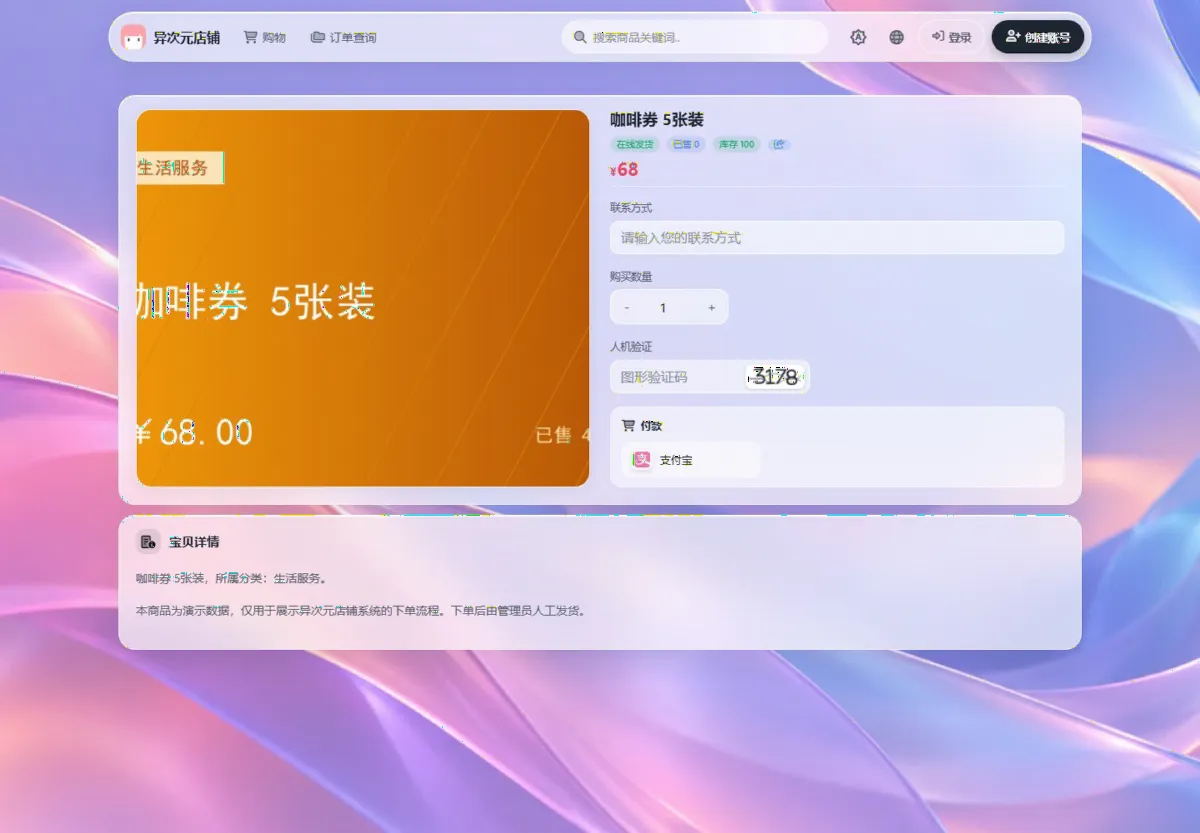Click the 异次元店铺 pink avatar logo
Image resolution: width=1200 pixels, height=833 pixels.
133,38
